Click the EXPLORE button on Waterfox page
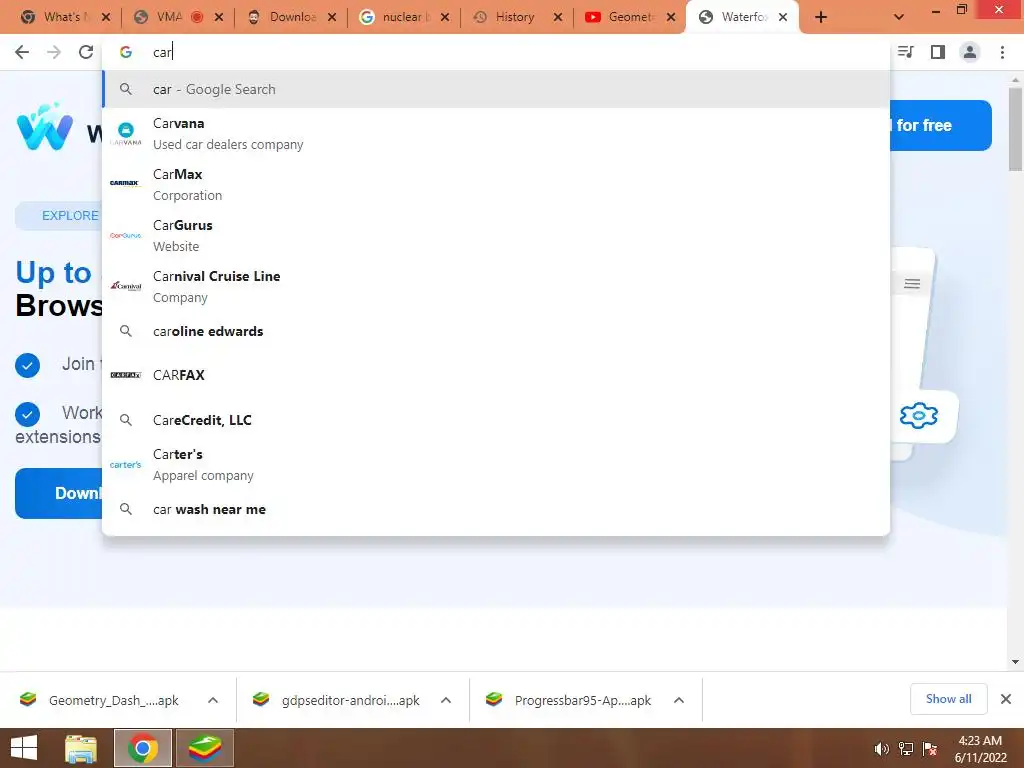 pos(59,216)
